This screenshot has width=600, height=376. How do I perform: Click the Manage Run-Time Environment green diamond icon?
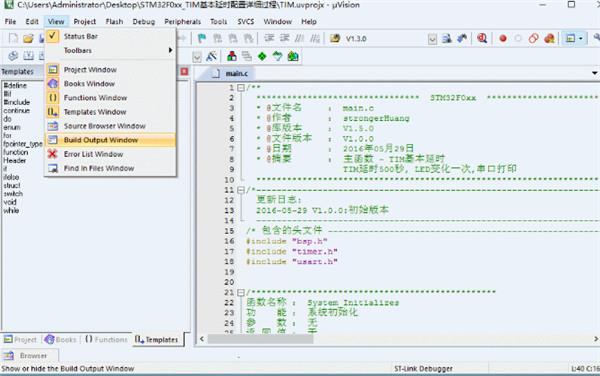[x=262, y=57]
